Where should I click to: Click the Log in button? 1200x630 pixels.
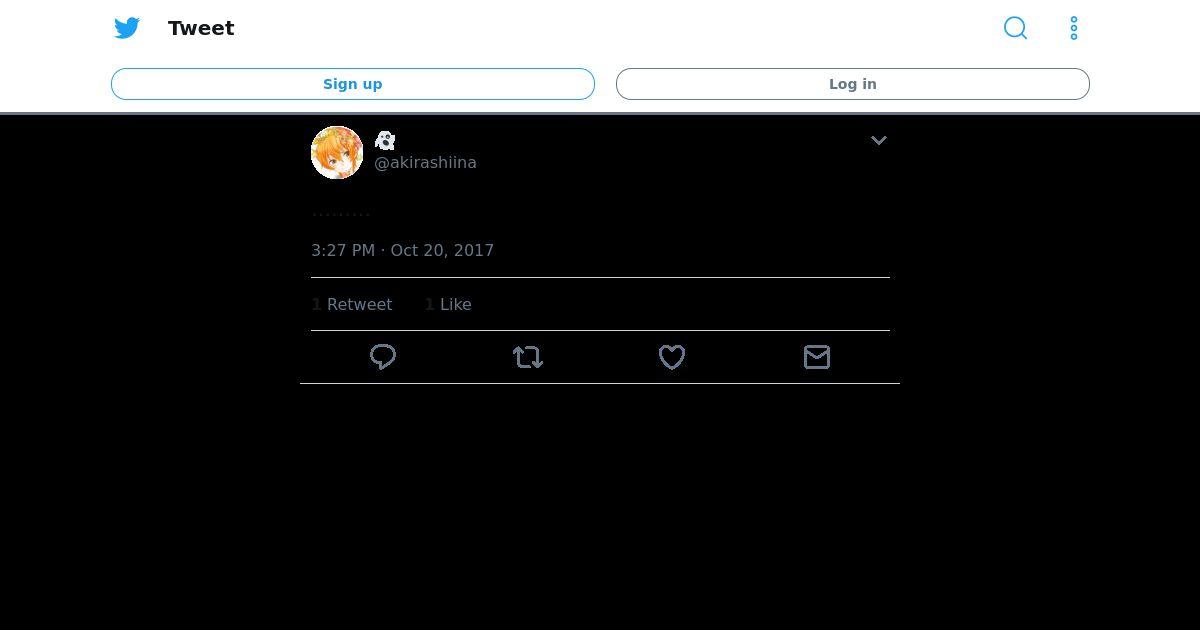[x=853, y=84]
